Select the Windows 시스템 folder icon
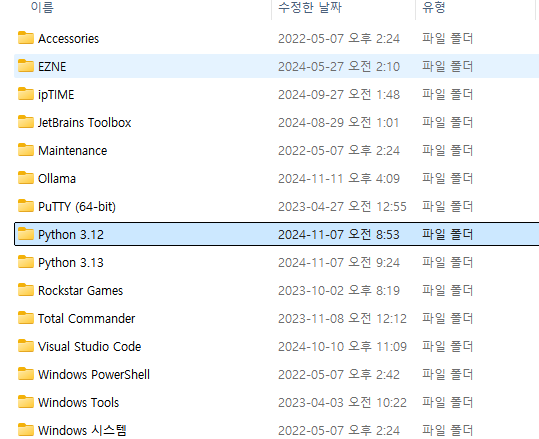The image size is (539, 439). point(26,430)
